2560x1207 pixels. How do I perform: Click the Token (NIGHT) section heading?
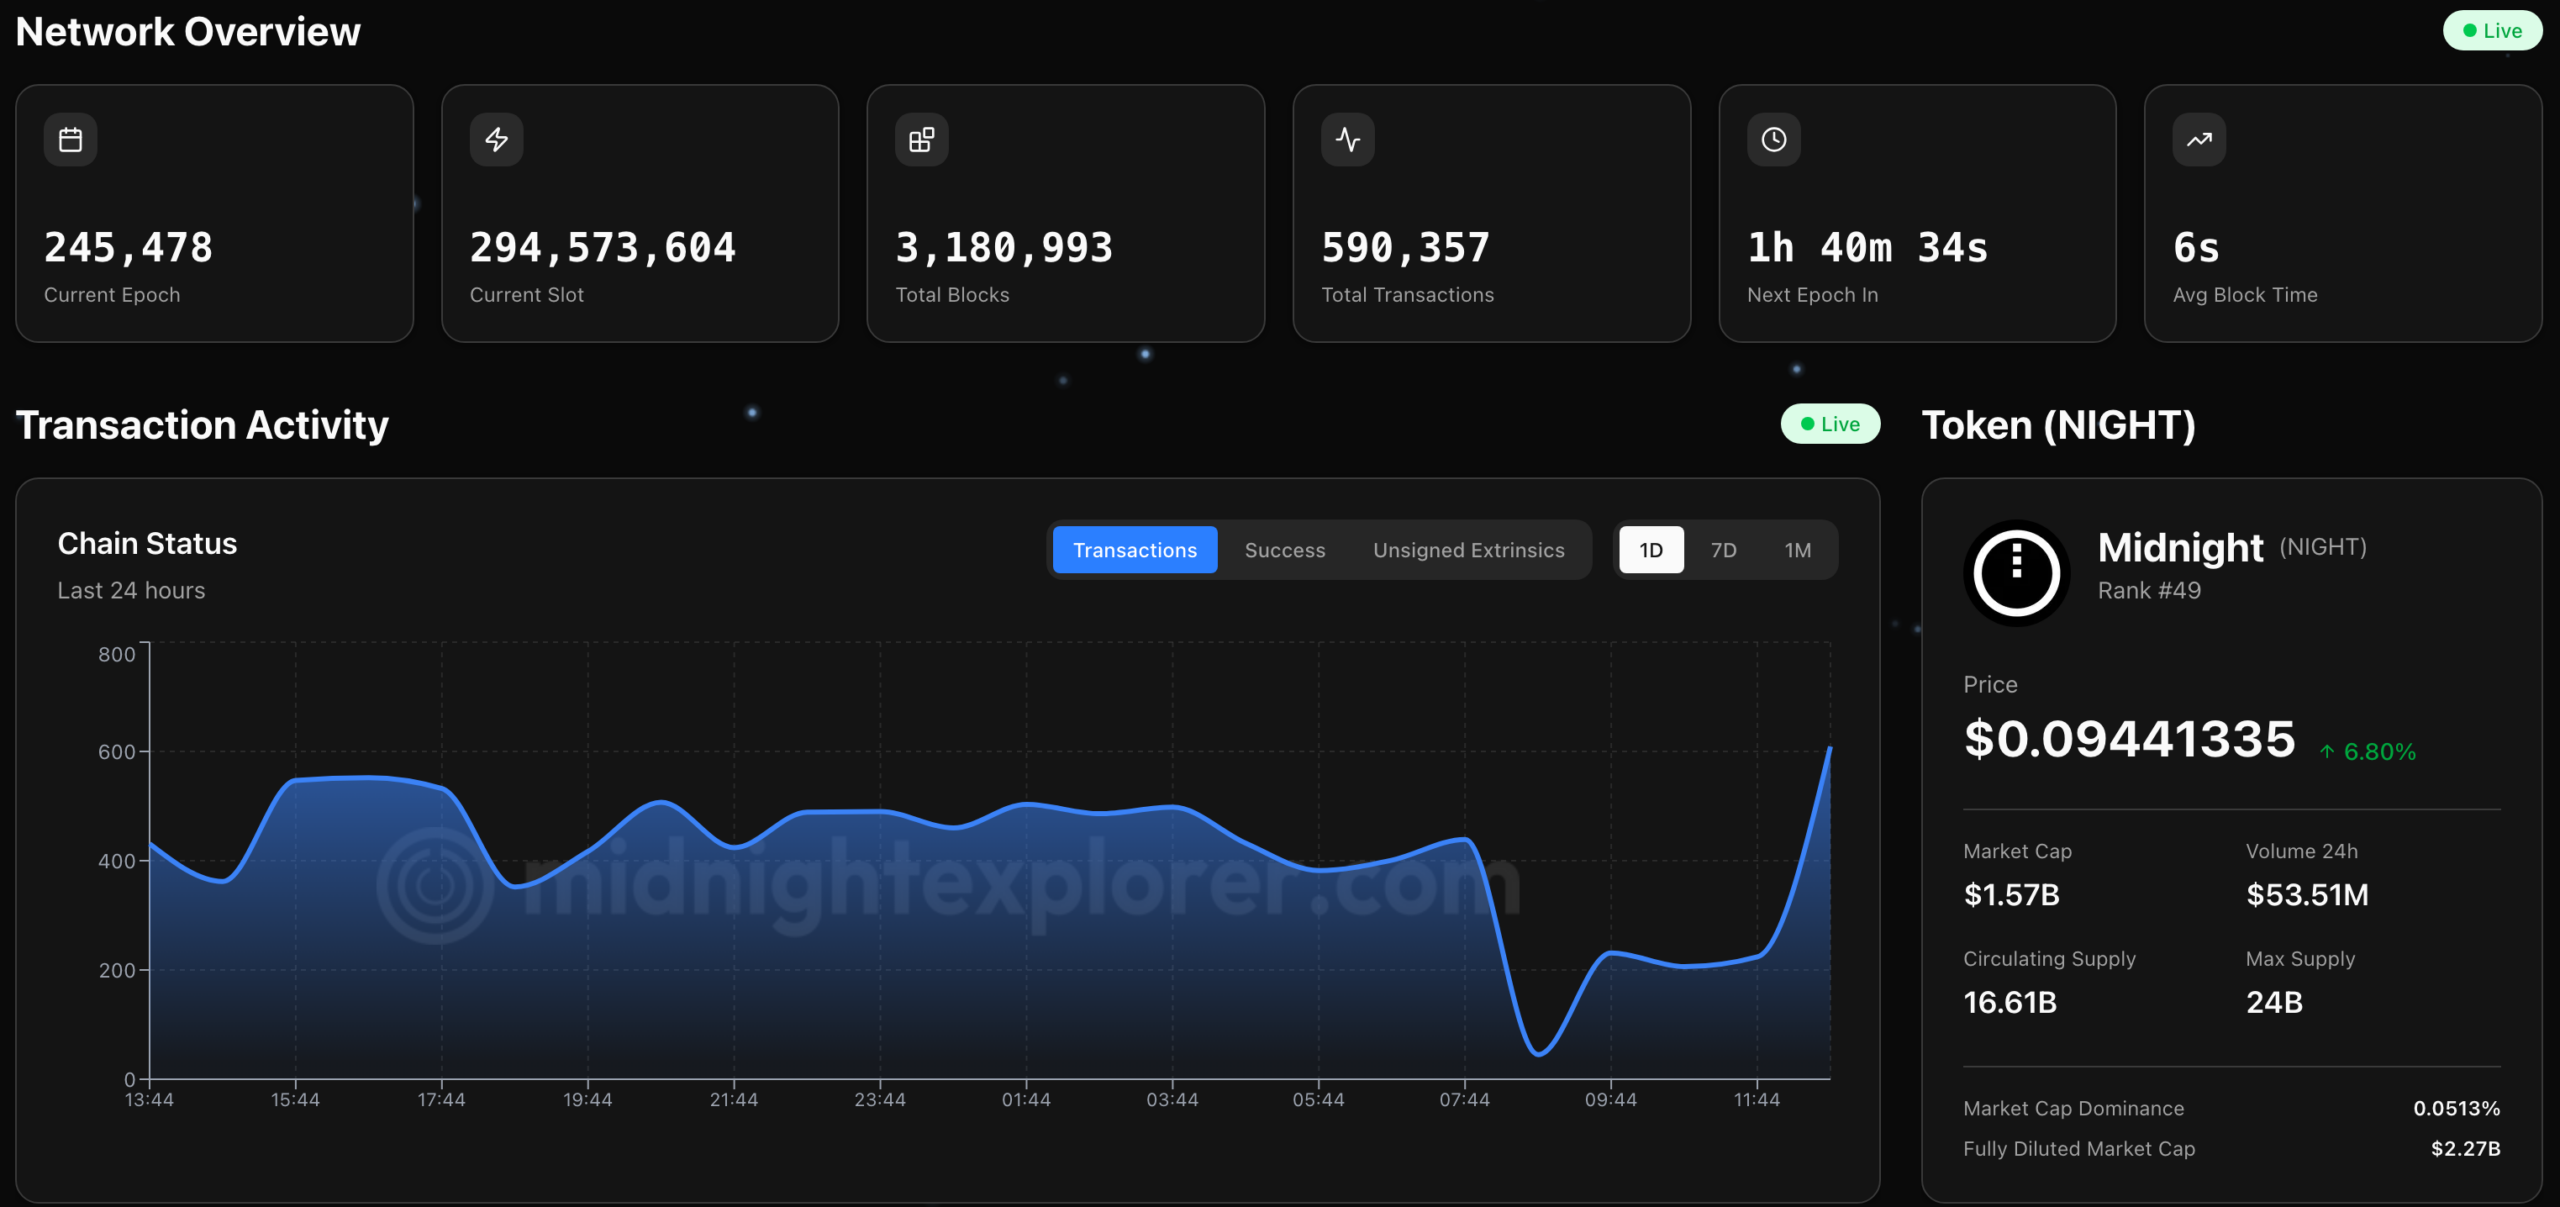[x=2059, y=425]
